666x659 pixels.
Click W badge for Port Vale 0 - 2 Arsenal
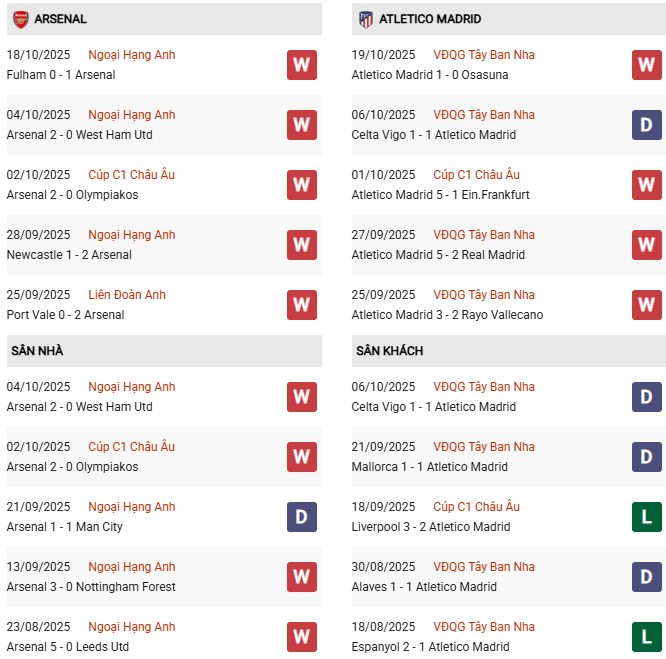coord(302,305)
